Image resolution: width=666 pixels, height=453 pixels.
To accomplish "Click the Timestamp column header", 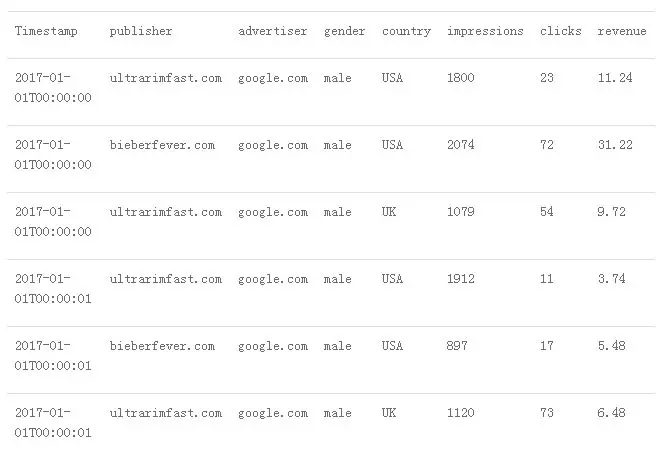I will (46, 31).
